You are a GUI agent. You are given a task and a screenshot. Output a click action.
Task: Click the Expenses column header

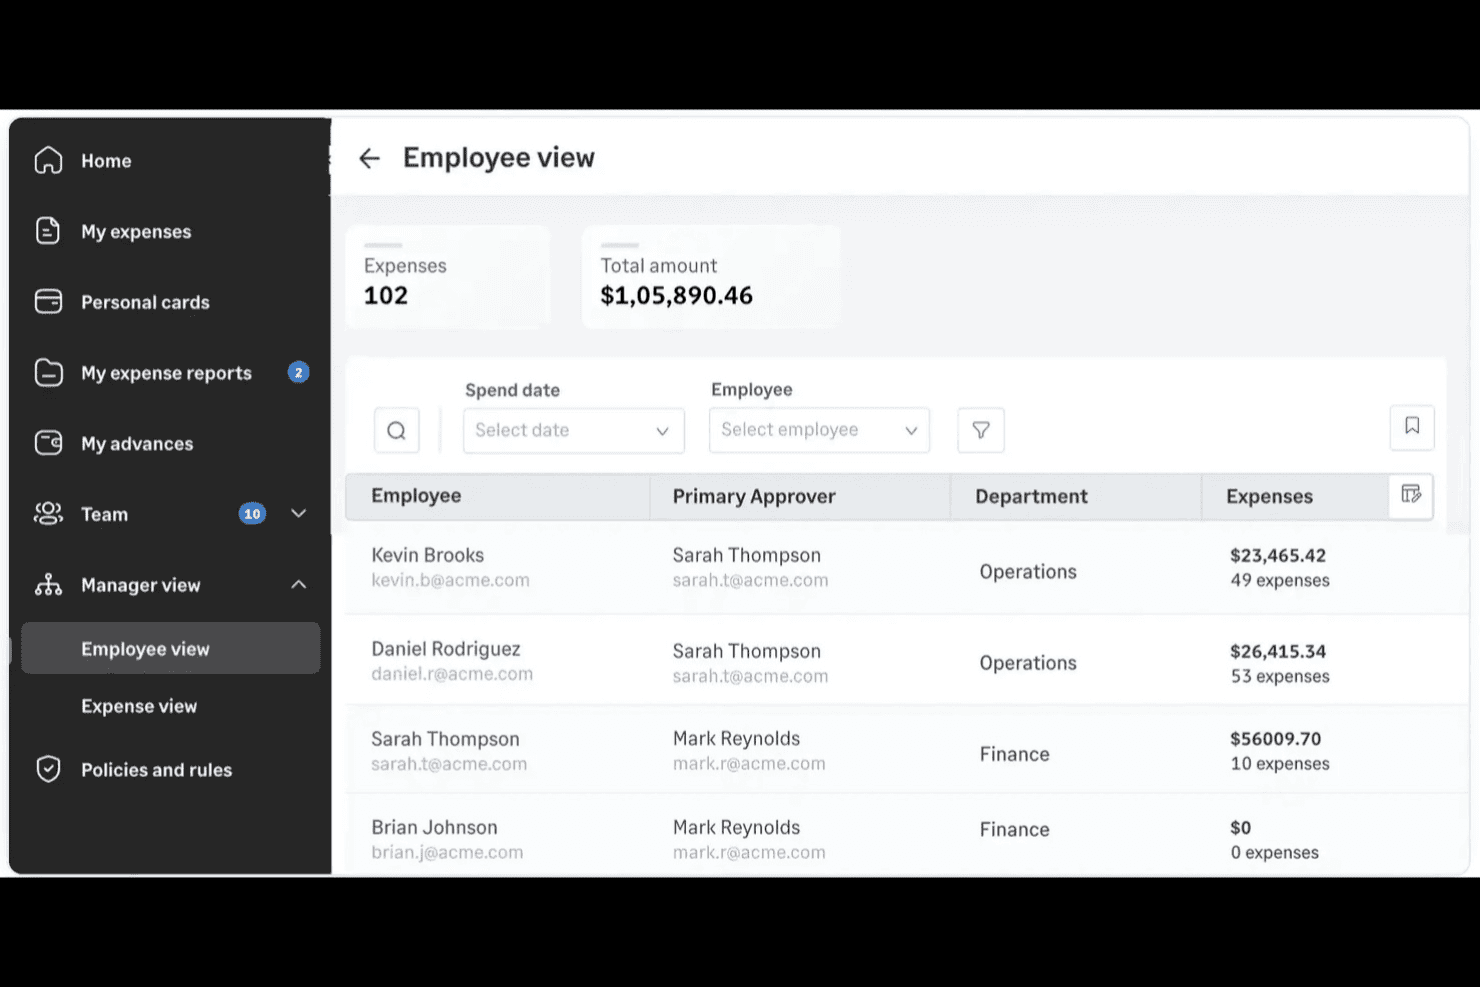[1269, 497]
